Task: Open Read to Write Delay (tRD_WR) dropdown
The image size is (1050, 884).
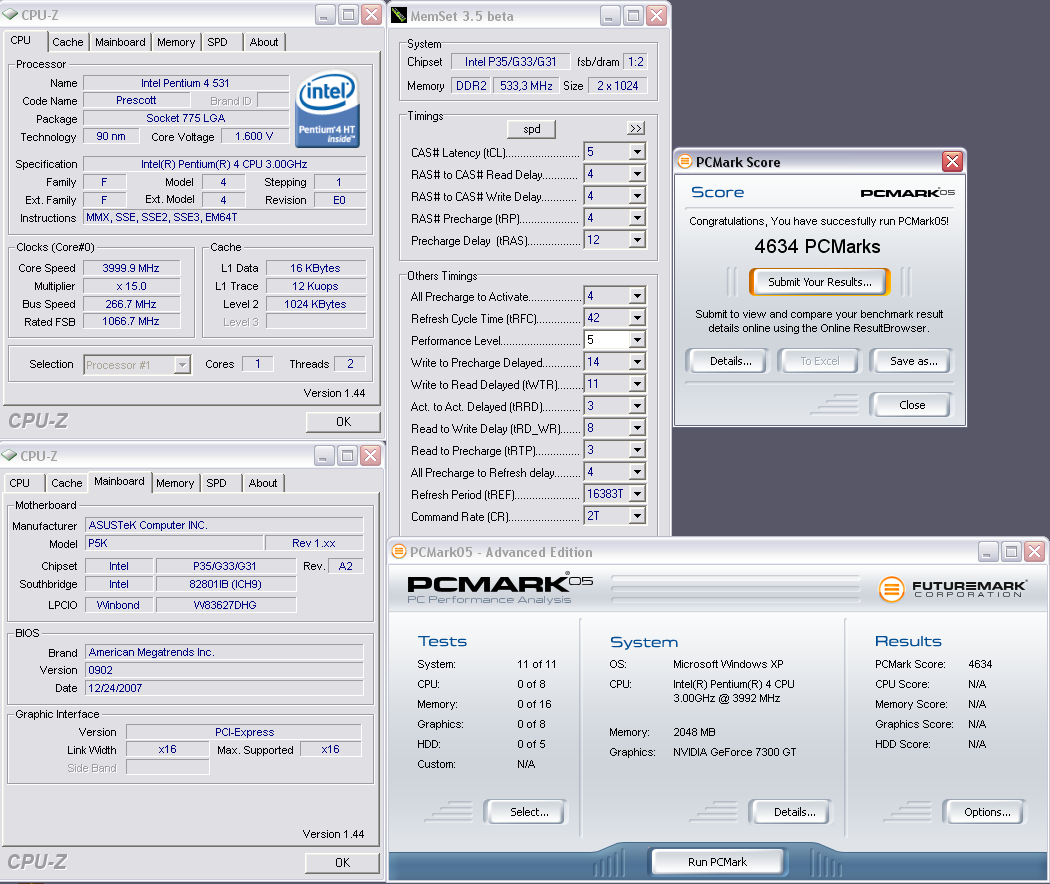Action: coord(637,428)
